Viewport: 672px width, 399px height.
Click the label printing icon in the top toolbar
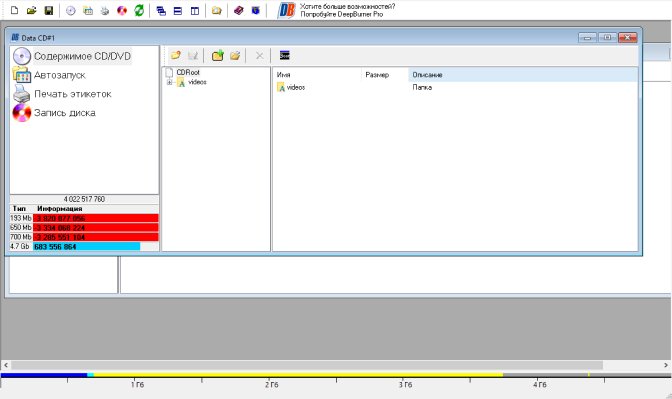click(x=105, y=11)
